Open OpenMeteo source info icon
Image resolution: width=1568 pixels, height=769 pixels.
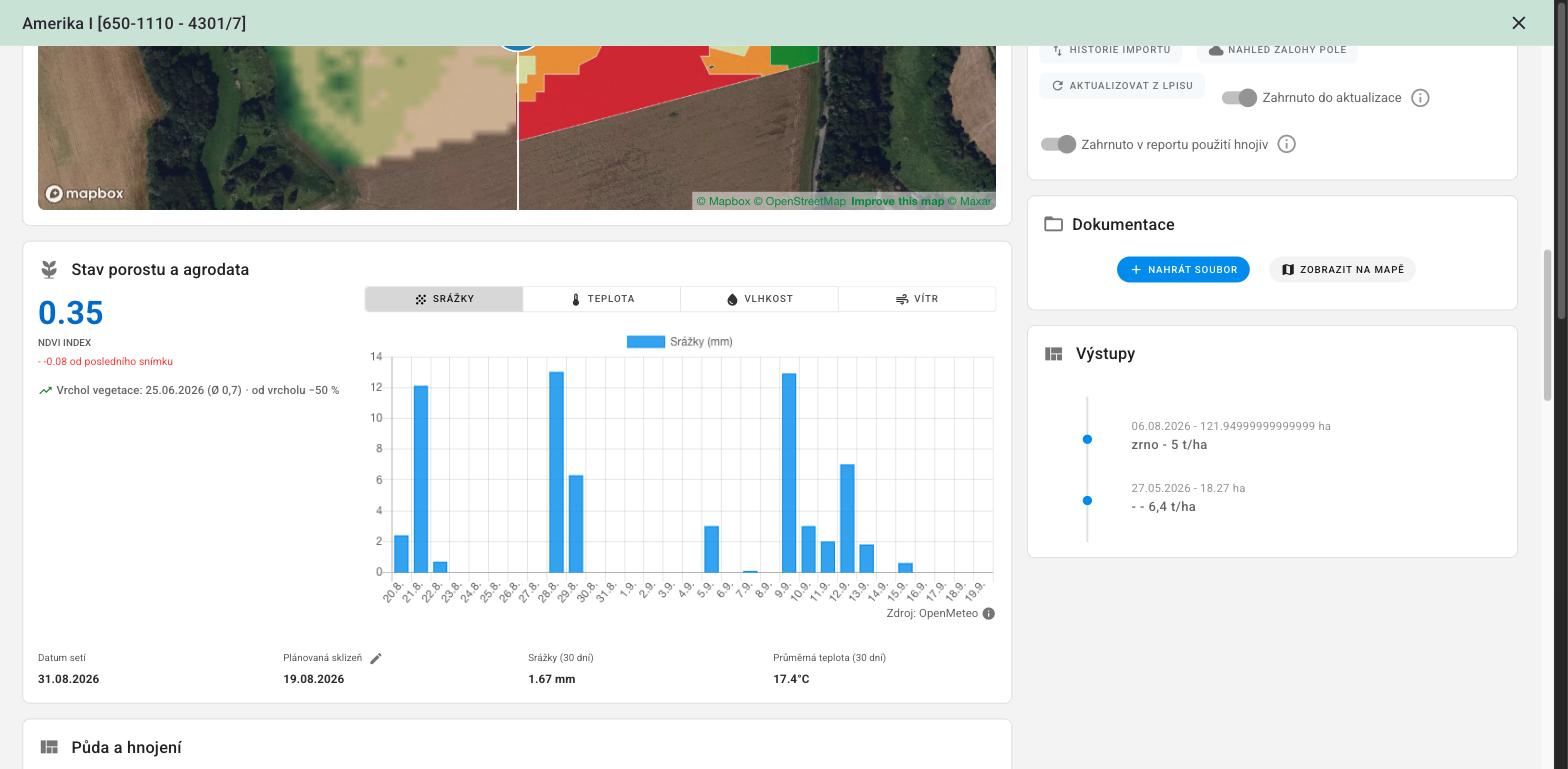pos(988,613)
